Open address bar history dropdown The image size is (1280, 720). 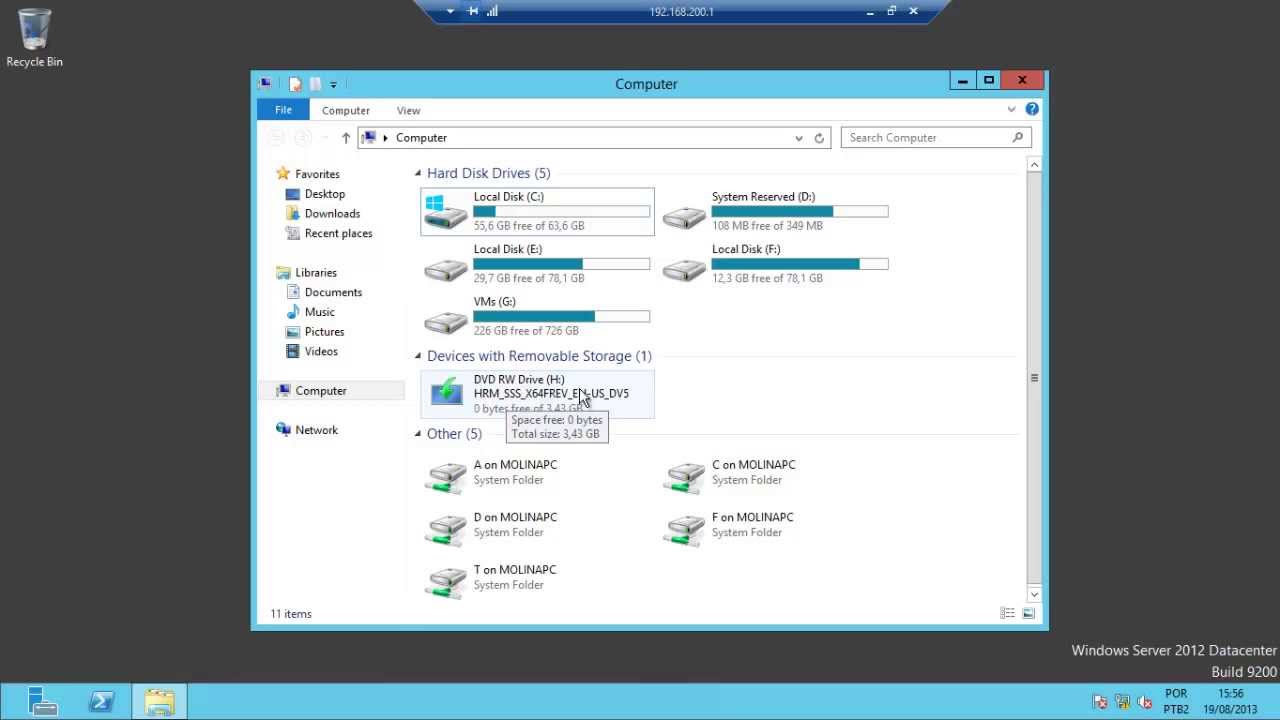tap(798, 138)
